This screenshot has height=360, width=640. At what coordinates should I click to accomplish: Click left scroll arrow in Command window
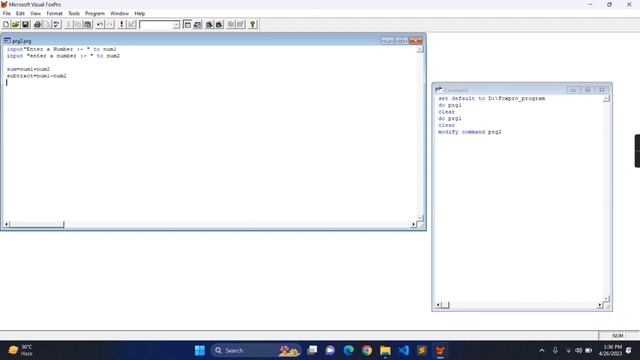pyautogui.click(x=438, y=305)
